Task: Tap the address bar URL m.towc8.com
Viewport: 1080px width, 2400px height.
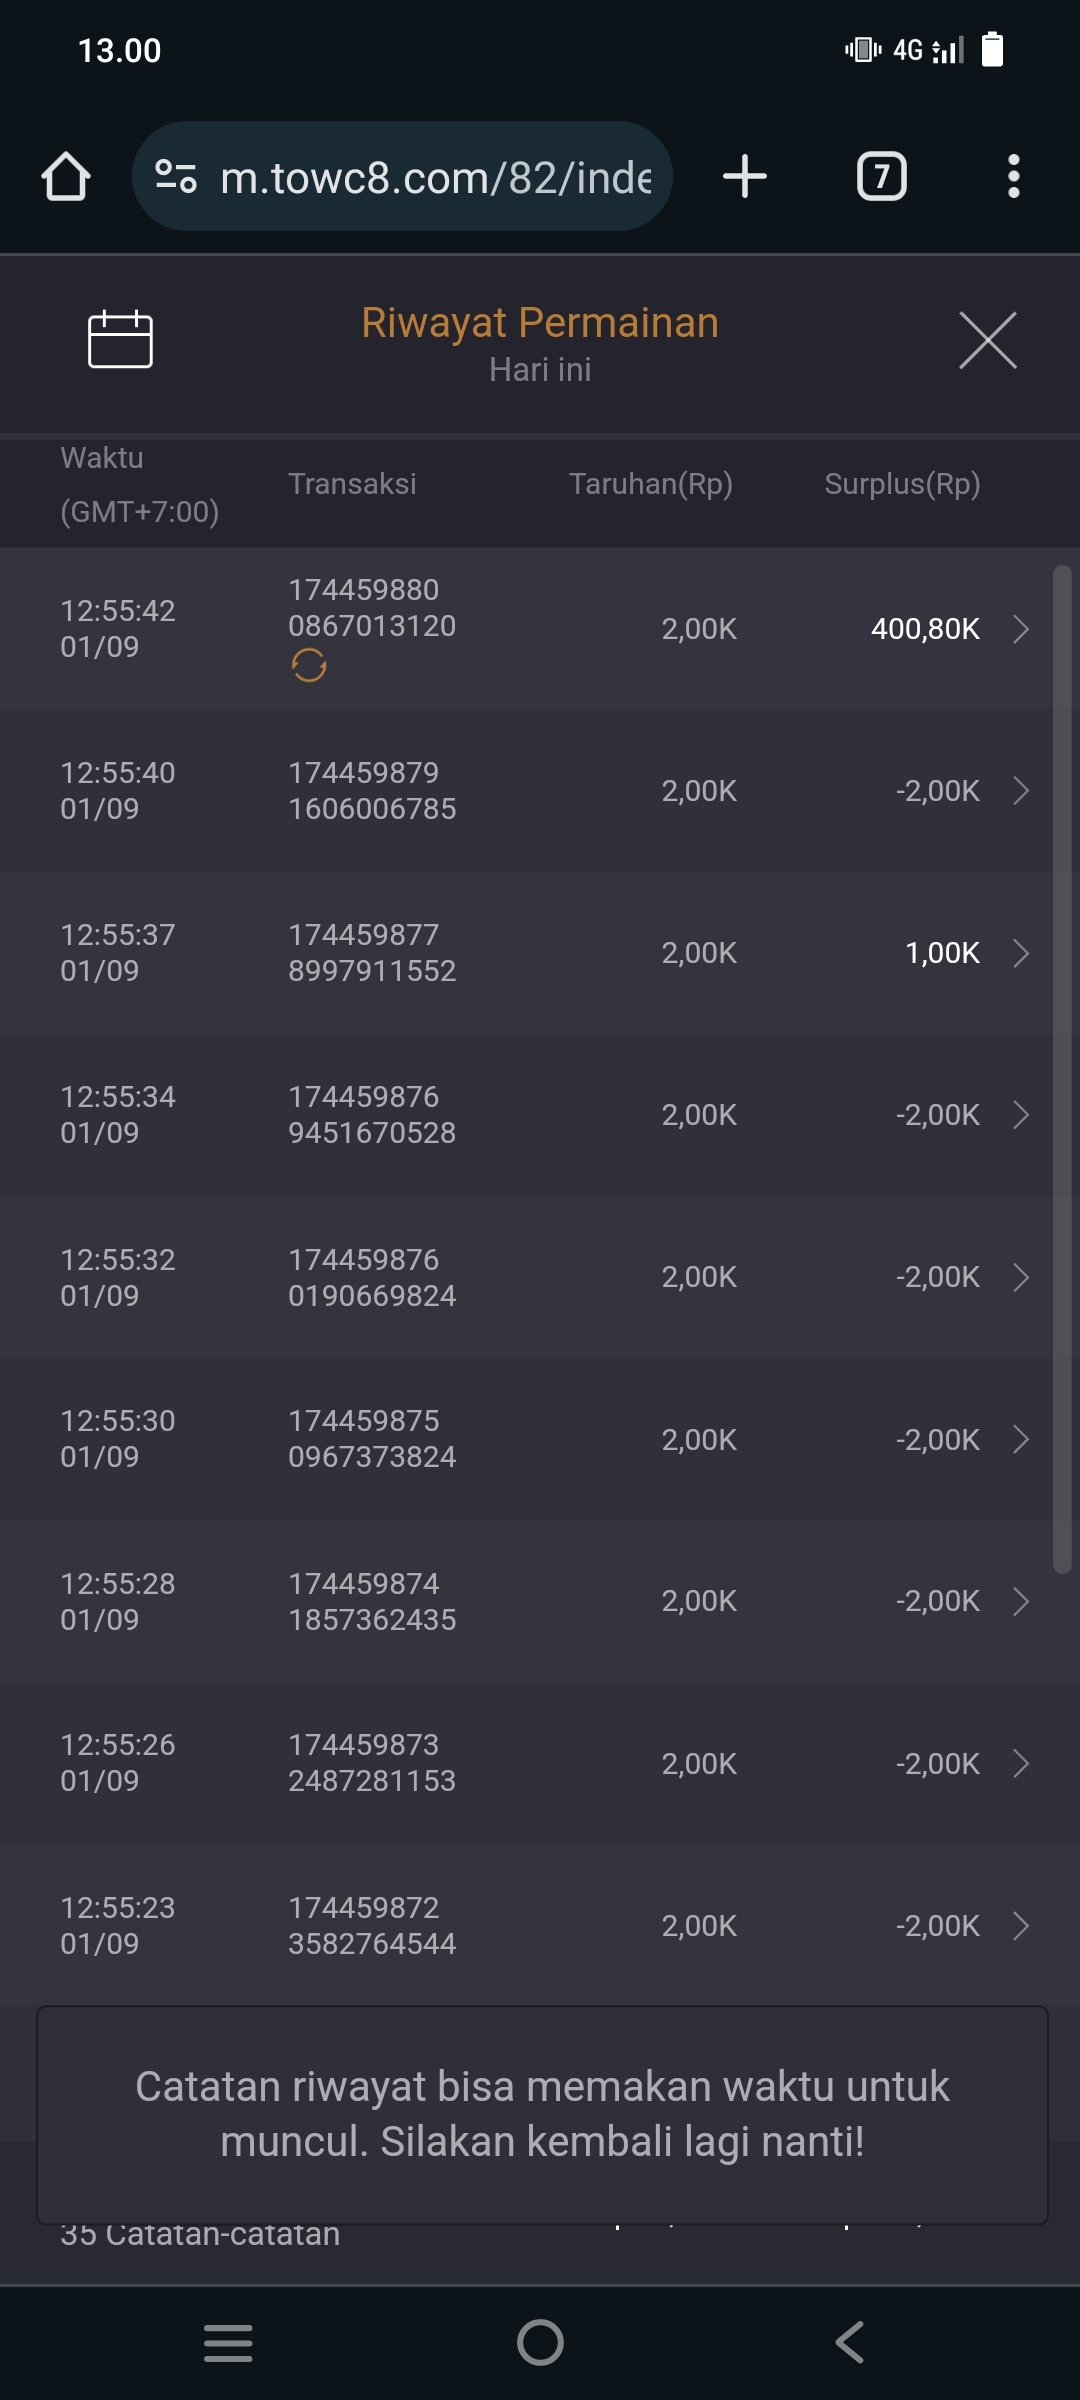Action: 435,177
